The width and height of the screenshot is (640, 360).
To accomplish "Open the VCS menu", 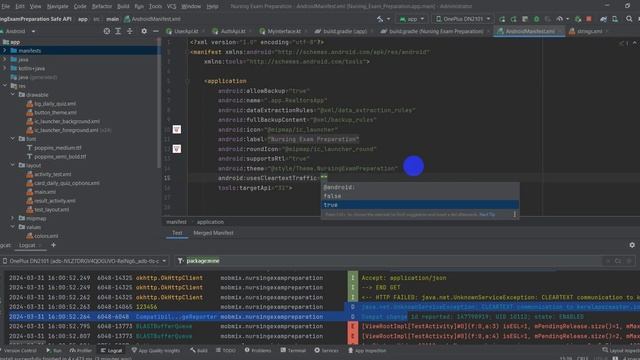I will (172, 6).
